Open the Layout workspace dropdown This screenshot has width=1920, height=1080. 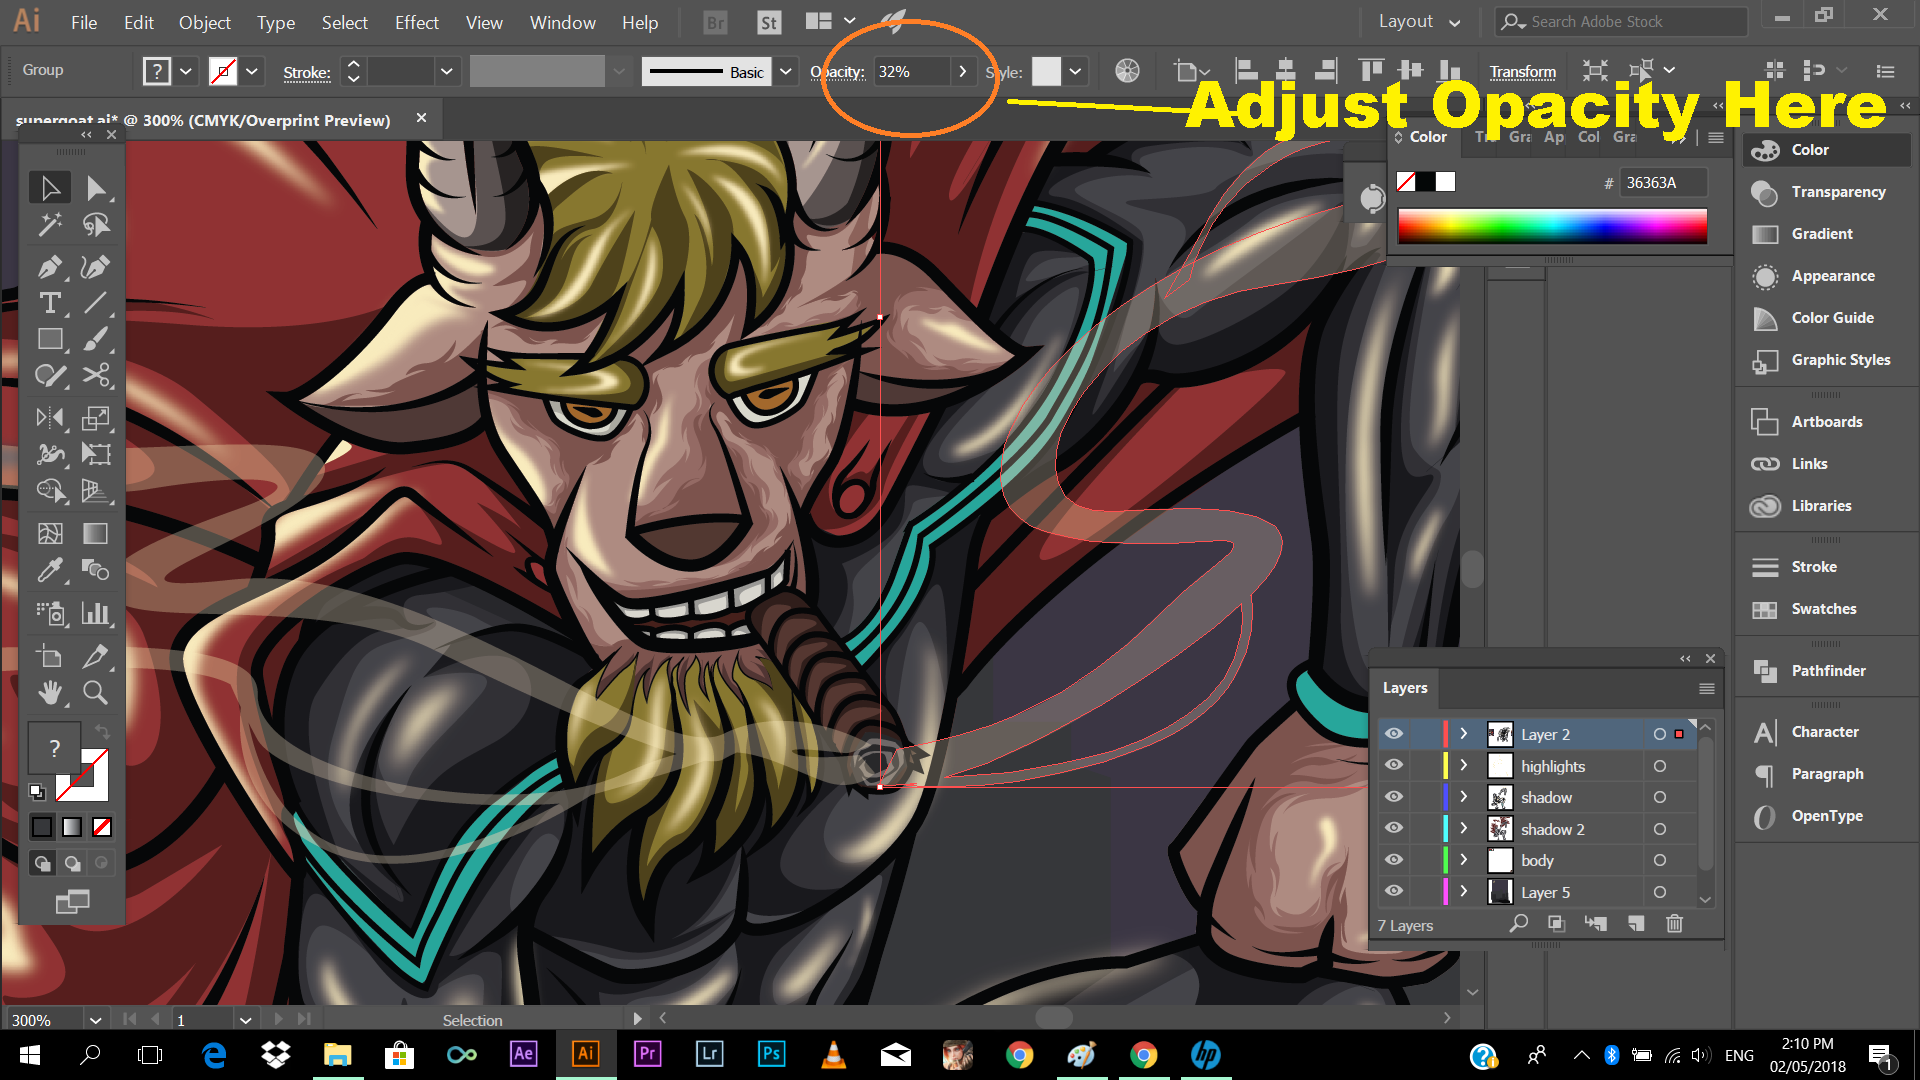(1419, 22)
